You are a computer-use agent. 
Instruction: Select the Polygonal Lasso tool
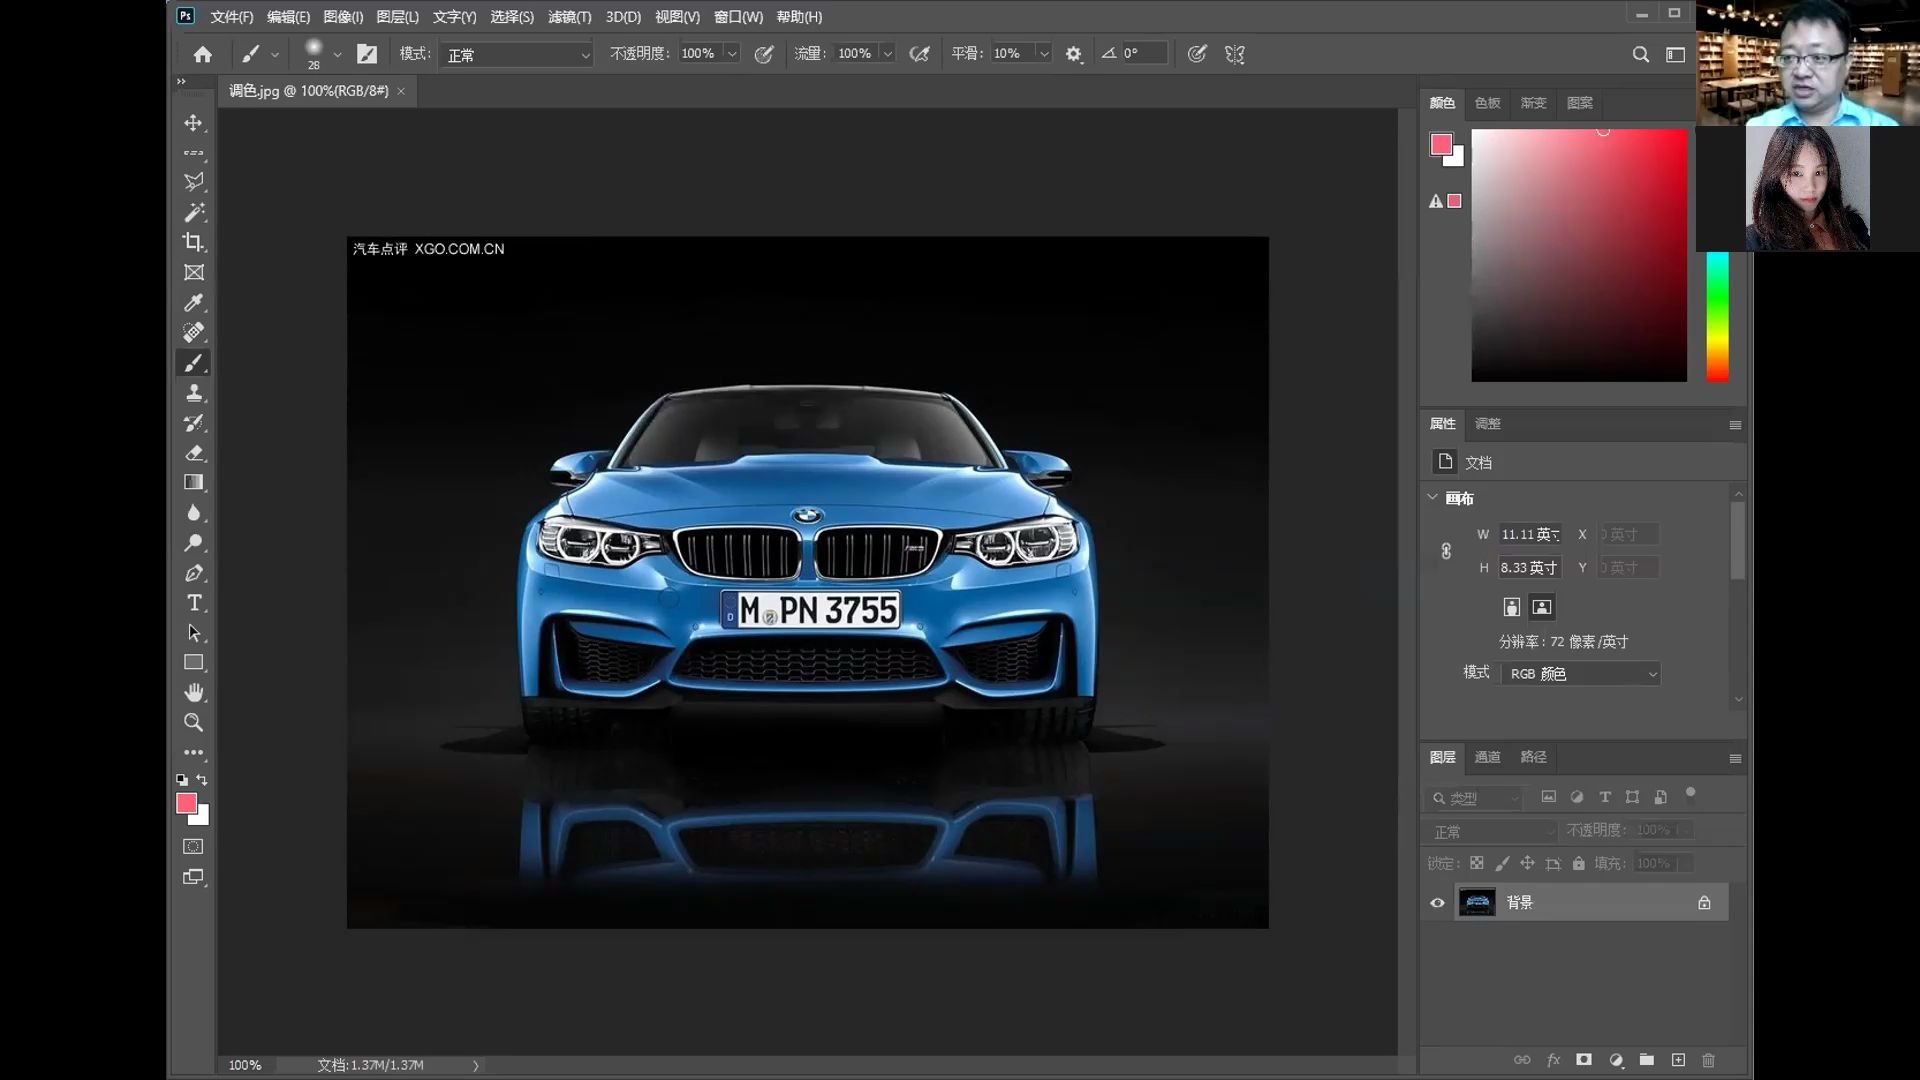coord(193,182)
